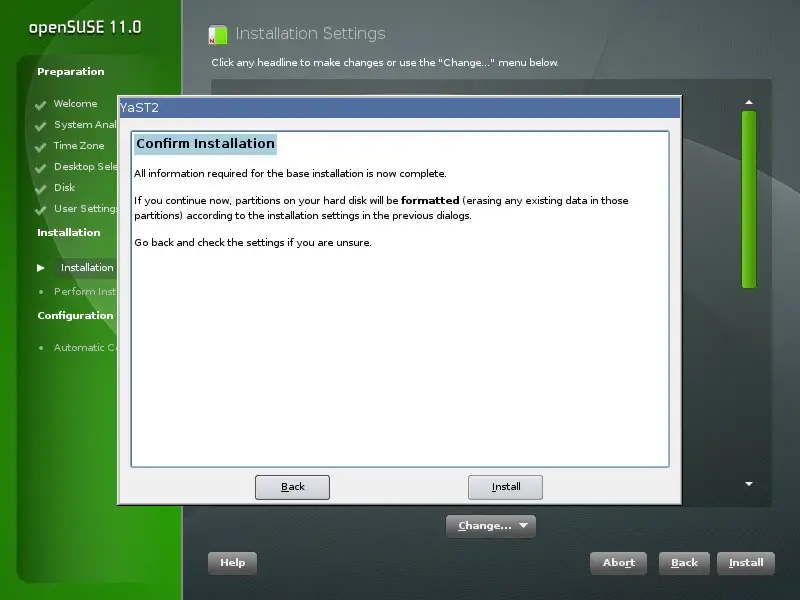This screenshot has height=600, width=800.
Task: Click the checkmark icon next to User Settings
Action: coord(40,210)
